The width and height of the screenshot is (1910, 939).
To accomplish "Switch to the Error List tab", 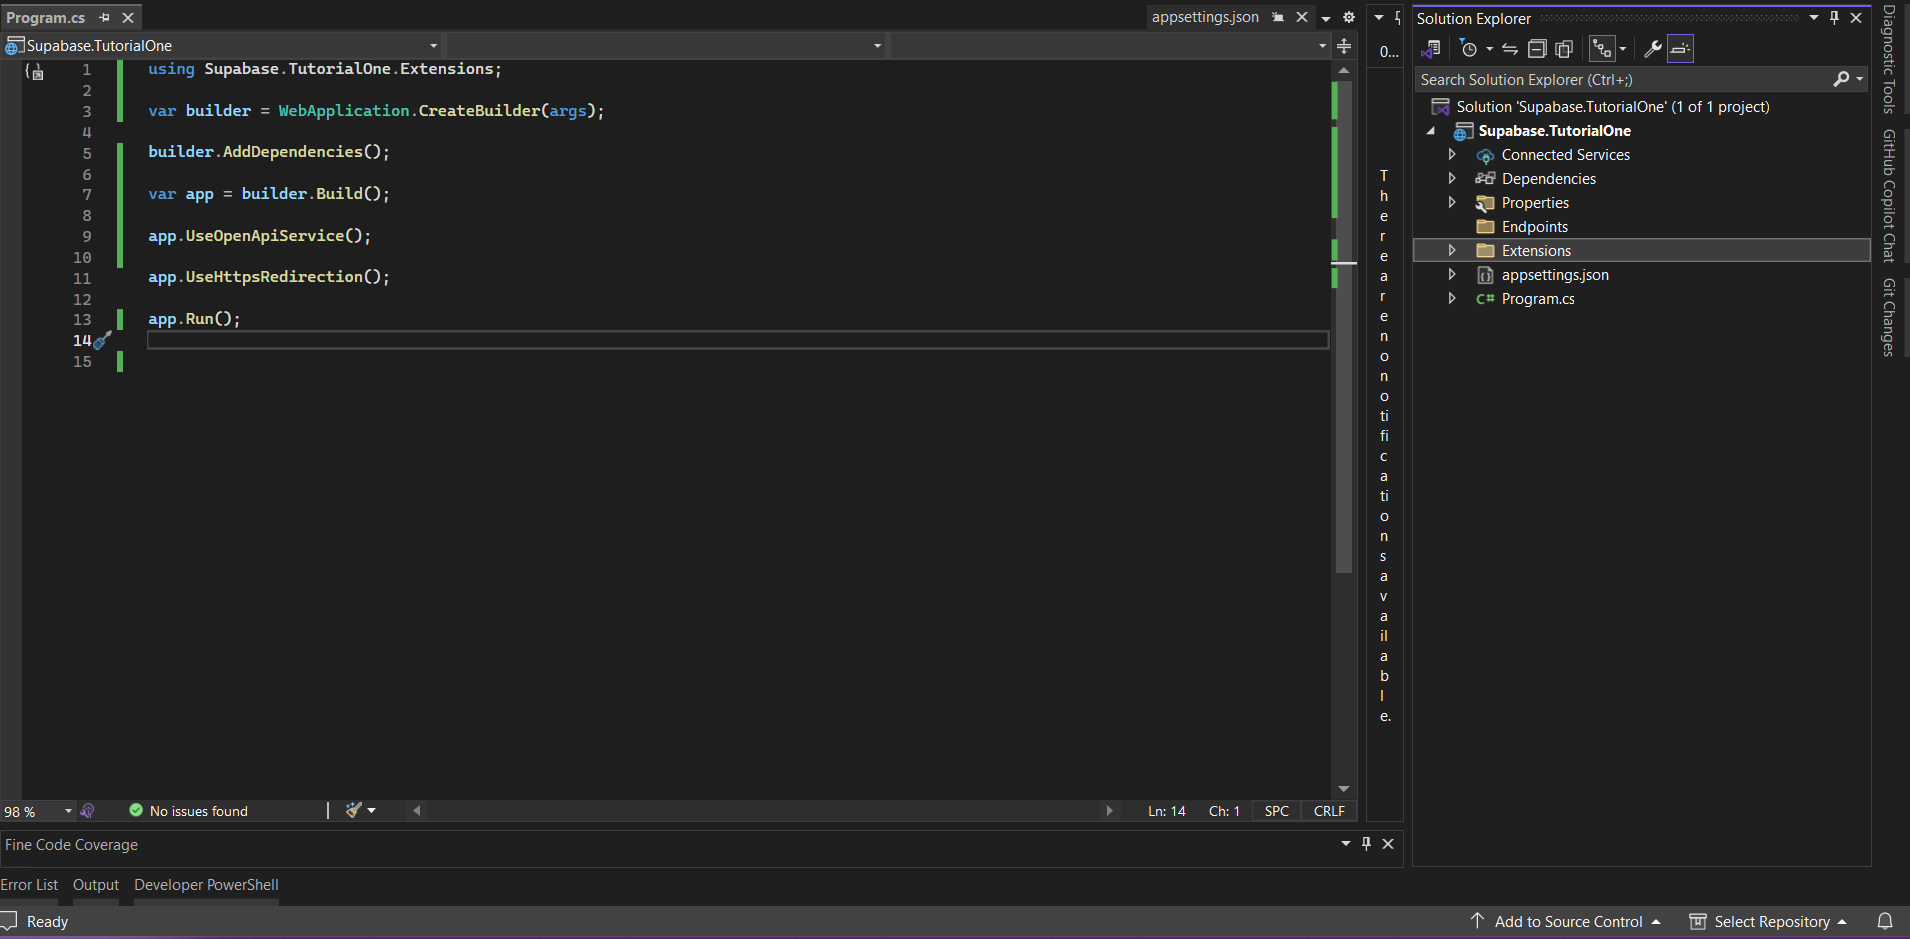I will (29, 885).
